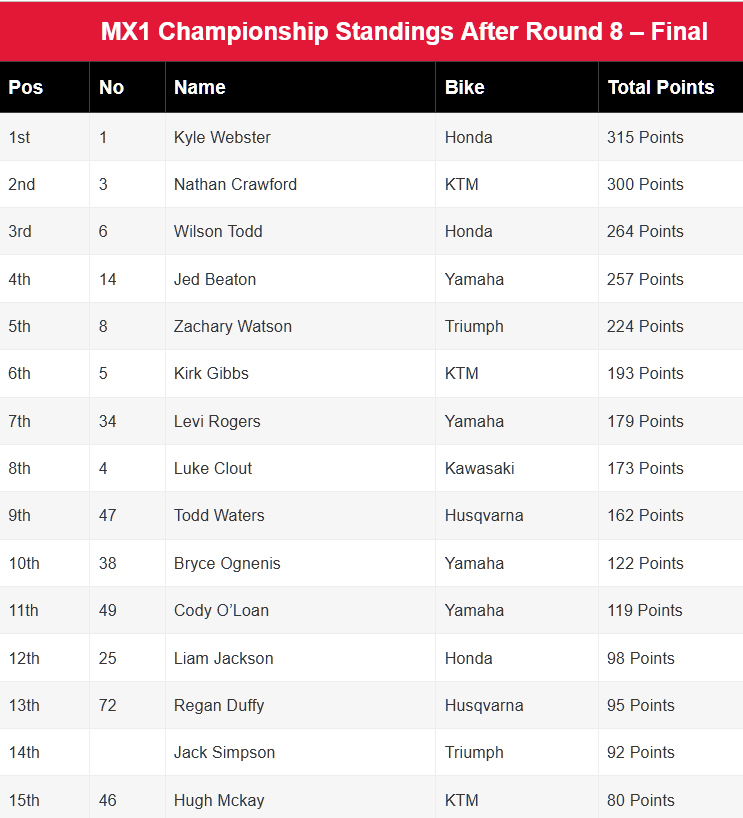
Task: Click the Triumph cell for Zachary Watson
Action: [x=474, y=326]
